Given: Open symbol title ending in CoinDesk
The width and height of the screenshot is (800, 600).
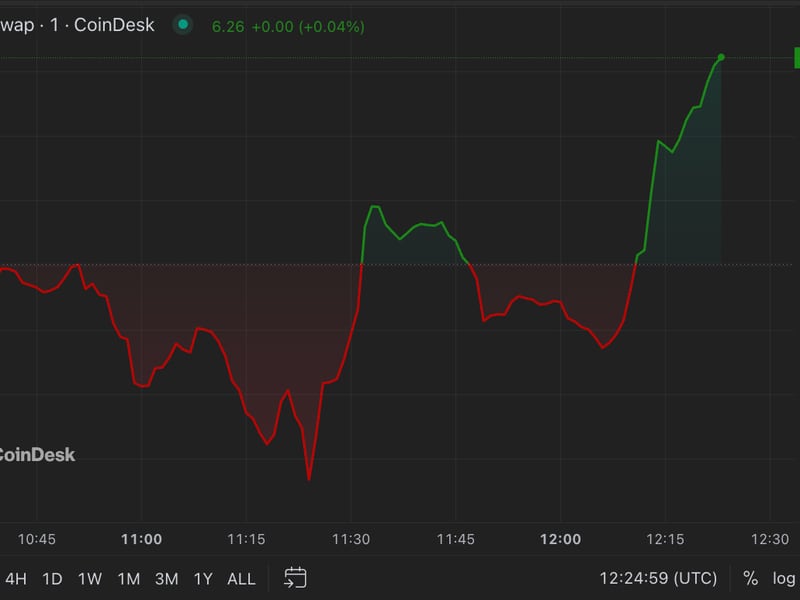Looking at the screenshot, I should [78, 25].
